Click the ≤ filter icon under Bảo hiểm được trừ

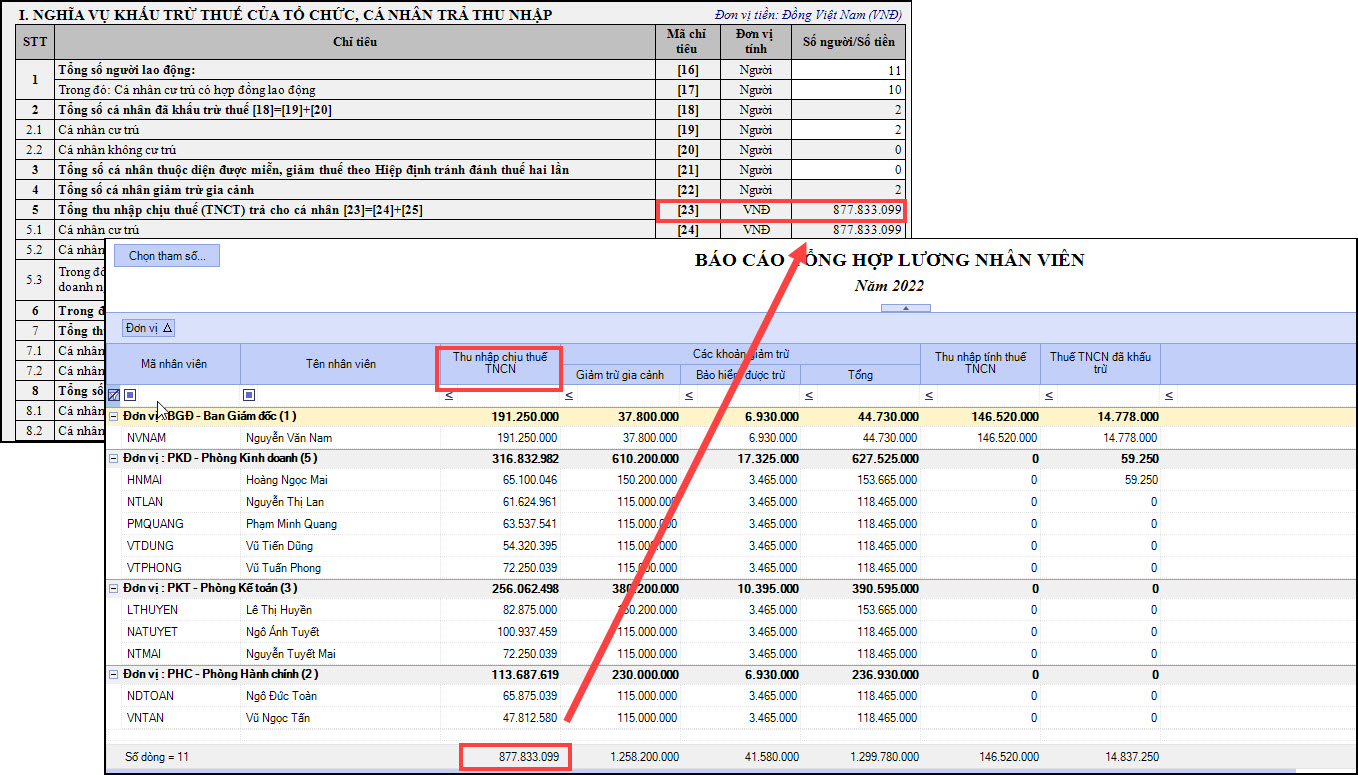[x=689, y=396]
